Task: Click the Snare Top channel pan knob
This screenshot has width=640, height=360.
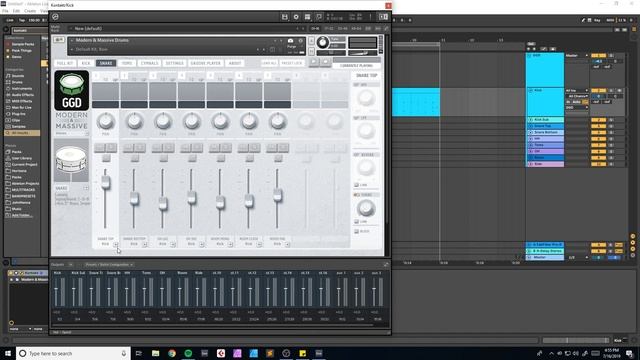Action: pos(106,121)
